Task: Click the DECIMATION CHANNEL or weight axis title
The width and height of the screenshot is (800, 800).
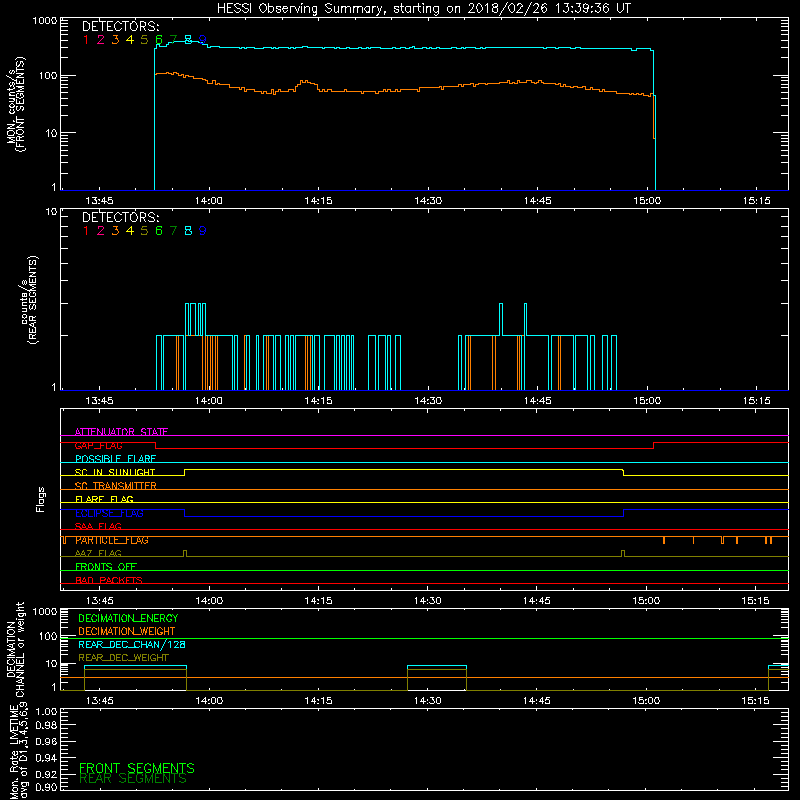Action: [x=15, y=649]
